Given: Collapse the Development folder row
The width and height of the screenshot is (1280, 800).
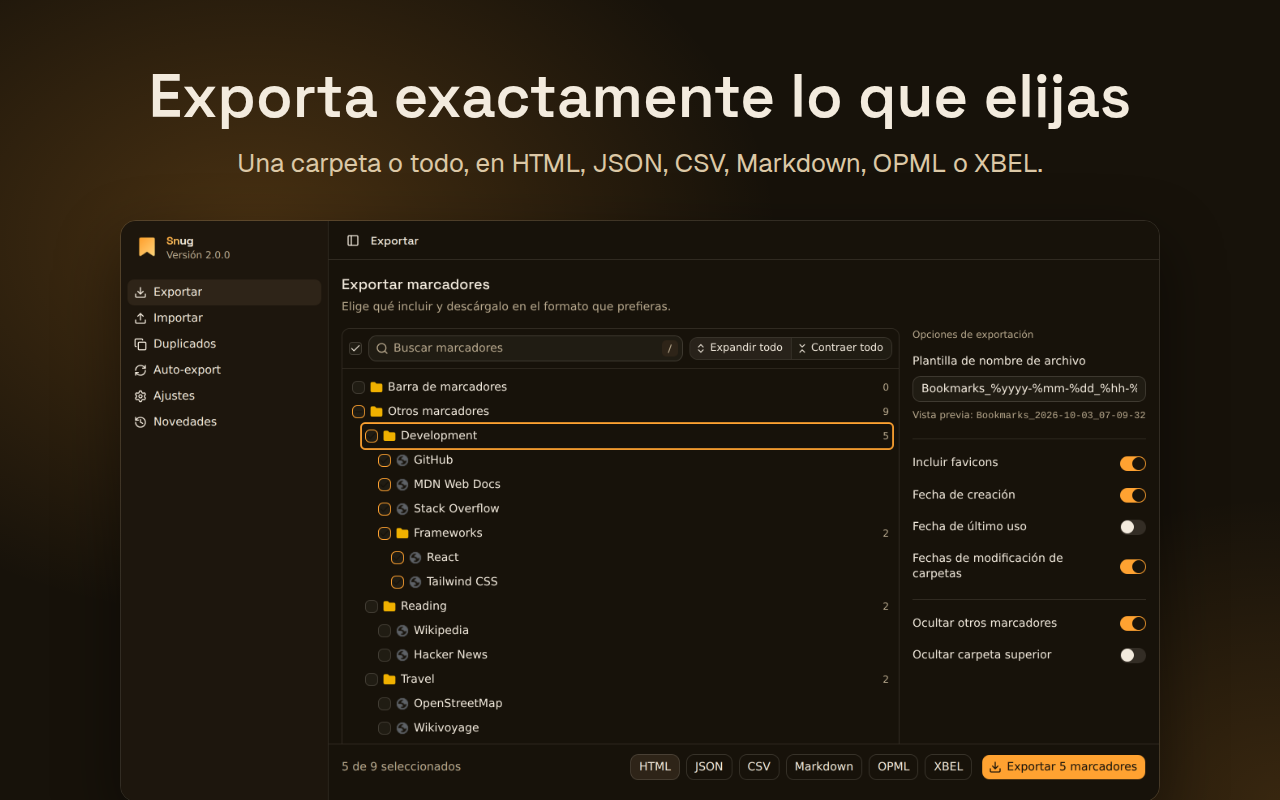Looking at the screenshot, I should [x=627, y=436].
